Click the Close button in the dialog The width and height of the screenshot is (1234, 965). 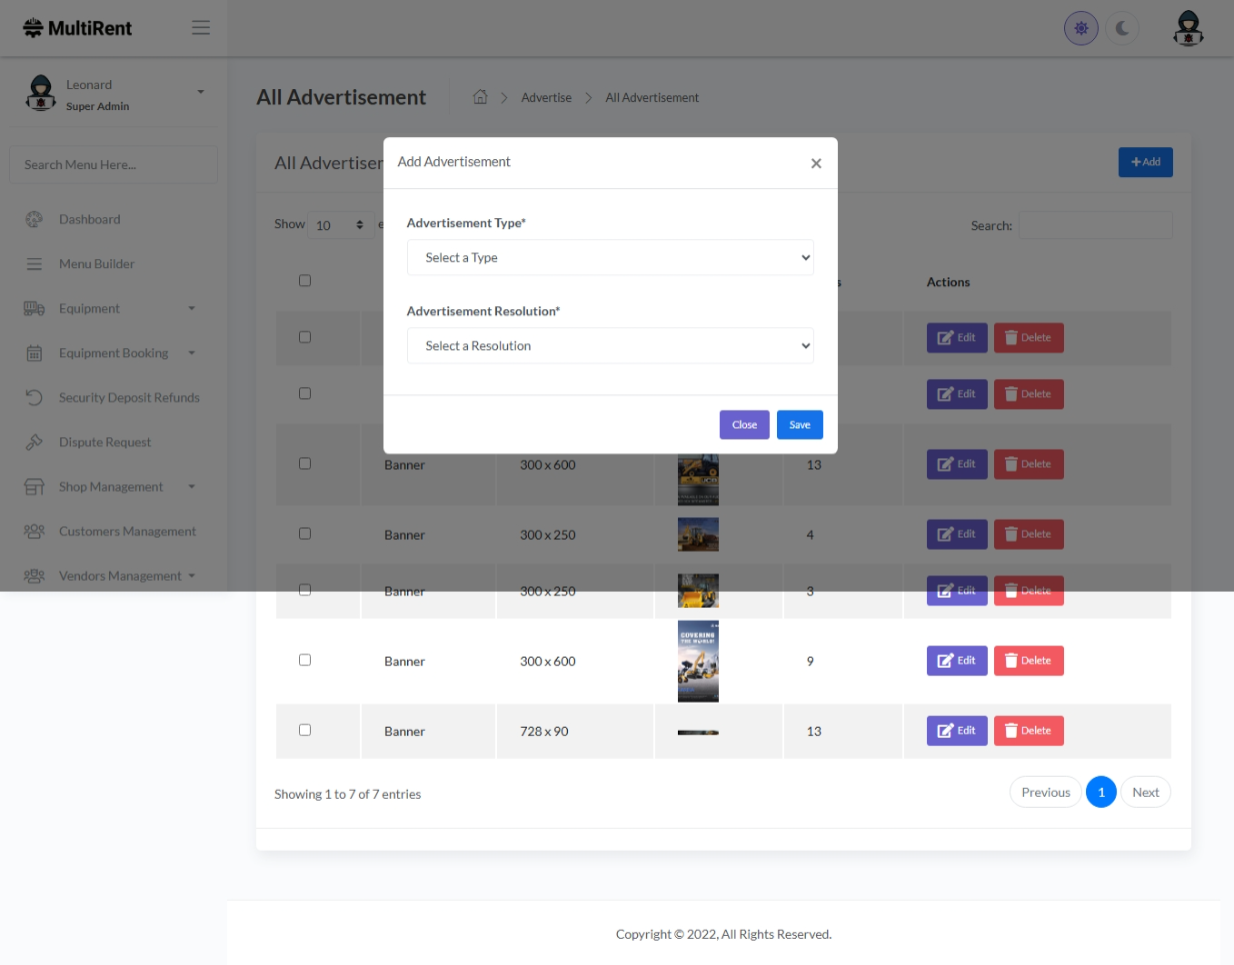pos(744,425)
